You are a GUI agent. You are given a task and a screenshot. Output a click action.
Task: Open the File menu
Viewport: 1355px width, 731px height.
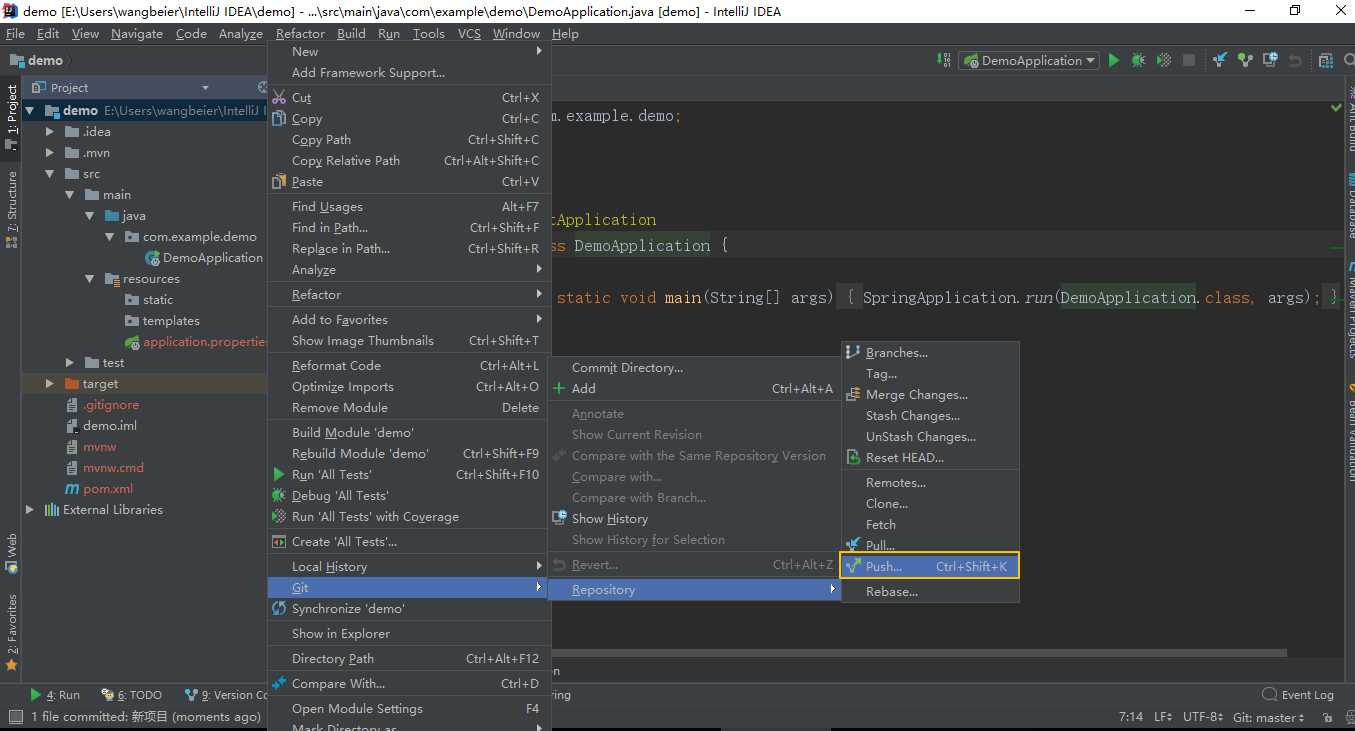pyautogui.click(x=15, y=33)
